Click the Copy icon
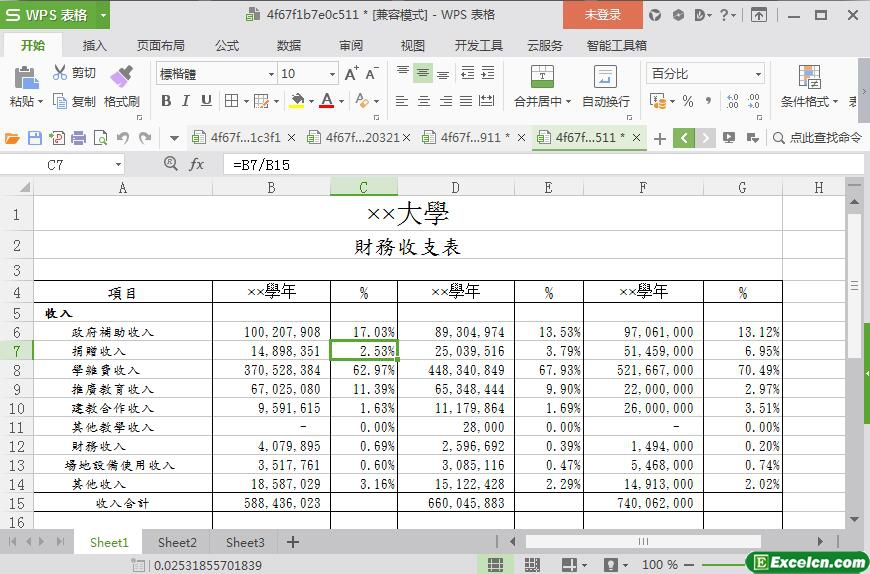 coord(59,101)
